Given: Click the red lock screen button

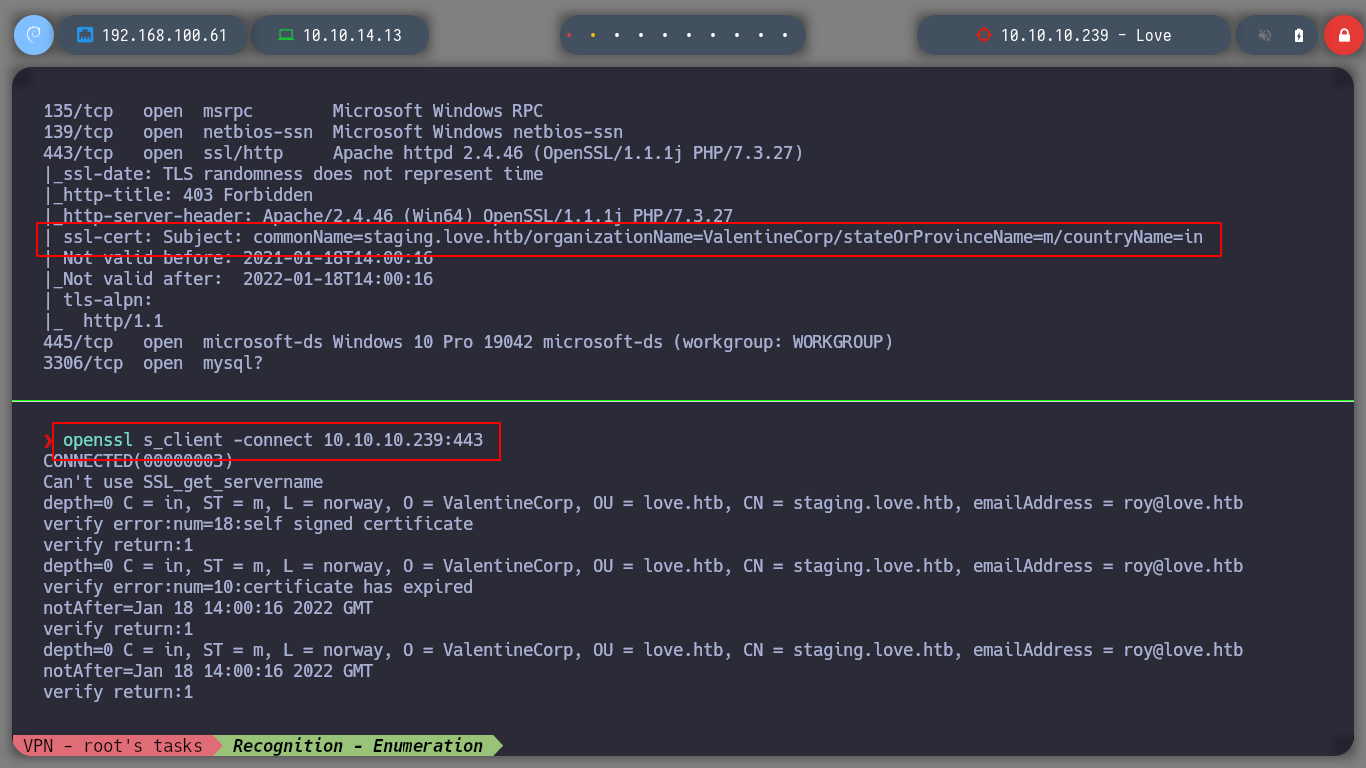Looking at the screenshot, I should 1343,35.
